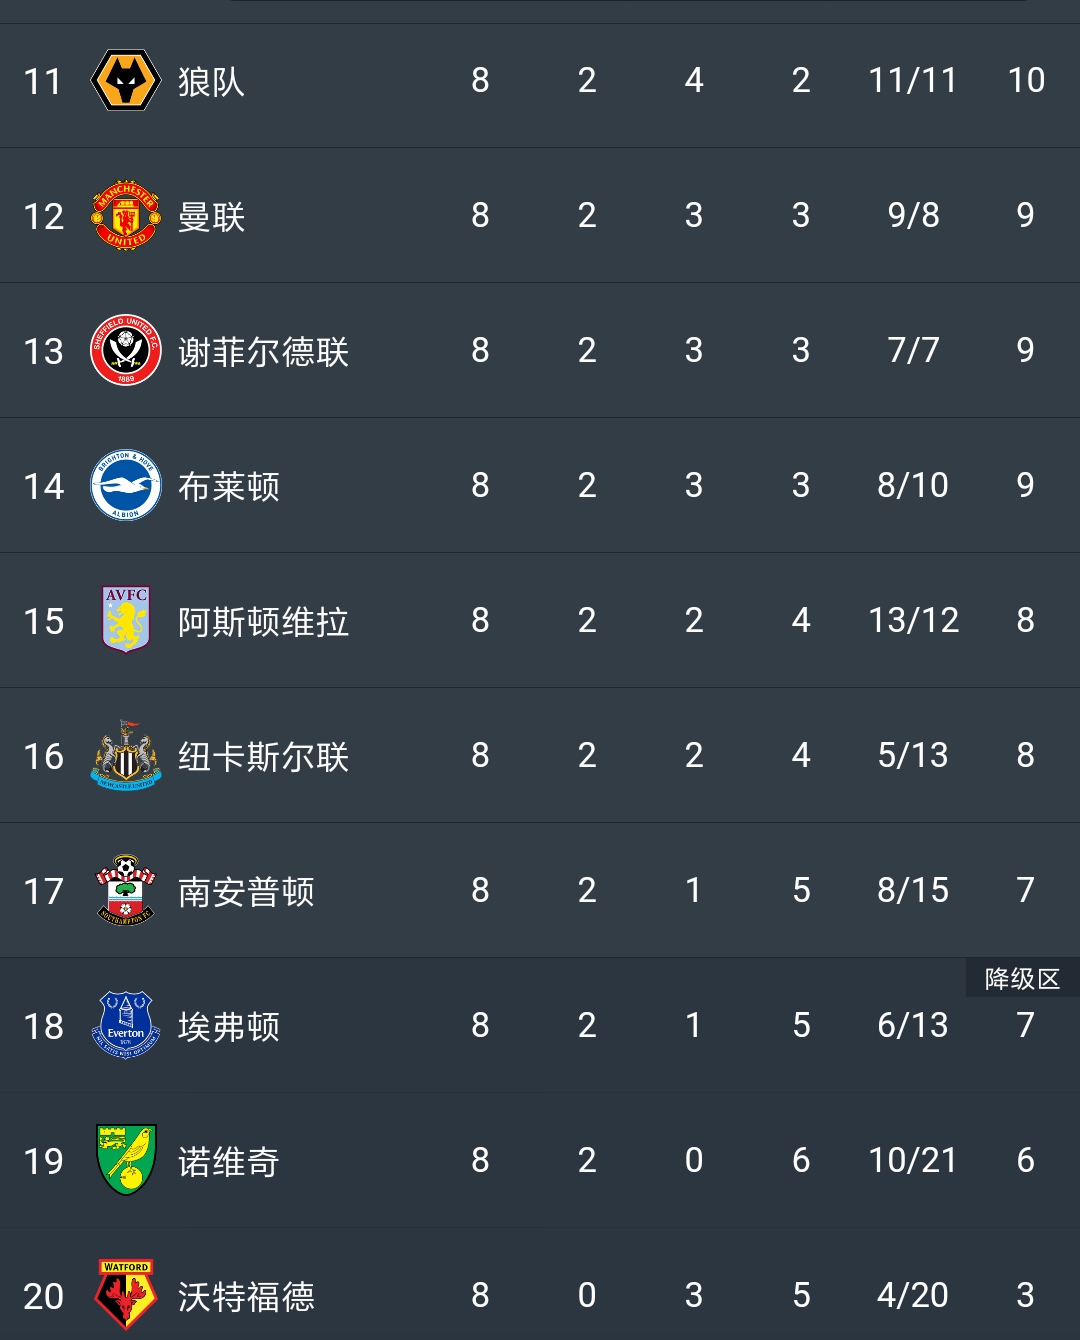Tap team name 布莱顿

228,487
